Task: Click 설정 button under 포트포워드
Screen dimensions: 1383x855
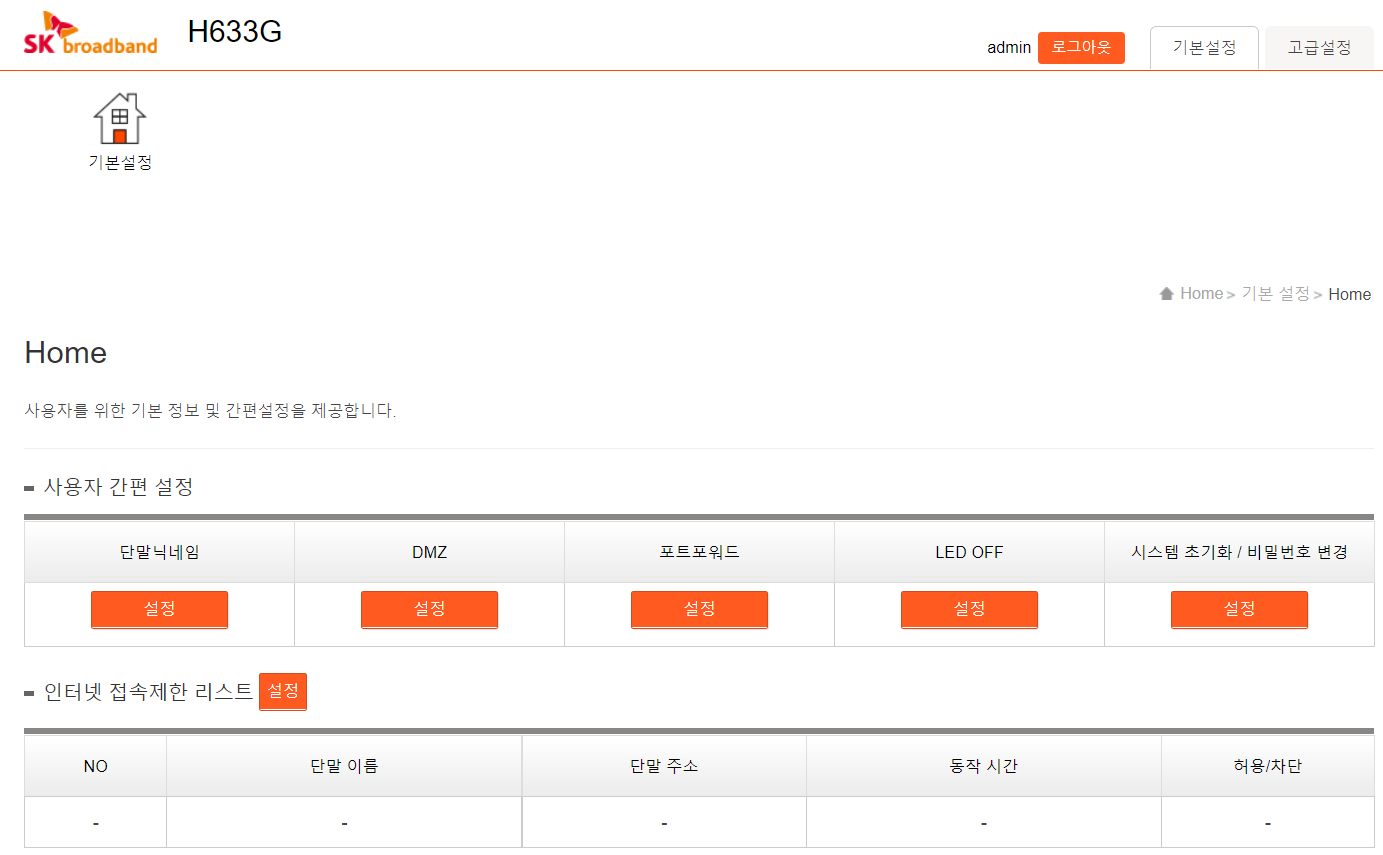Action: (x=699, y=609)
